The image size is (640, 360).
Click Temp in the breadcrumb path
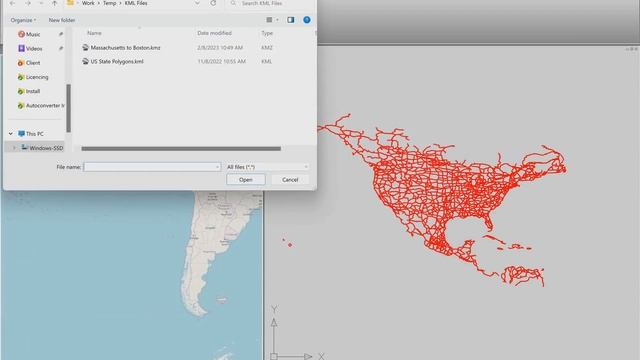109,3
